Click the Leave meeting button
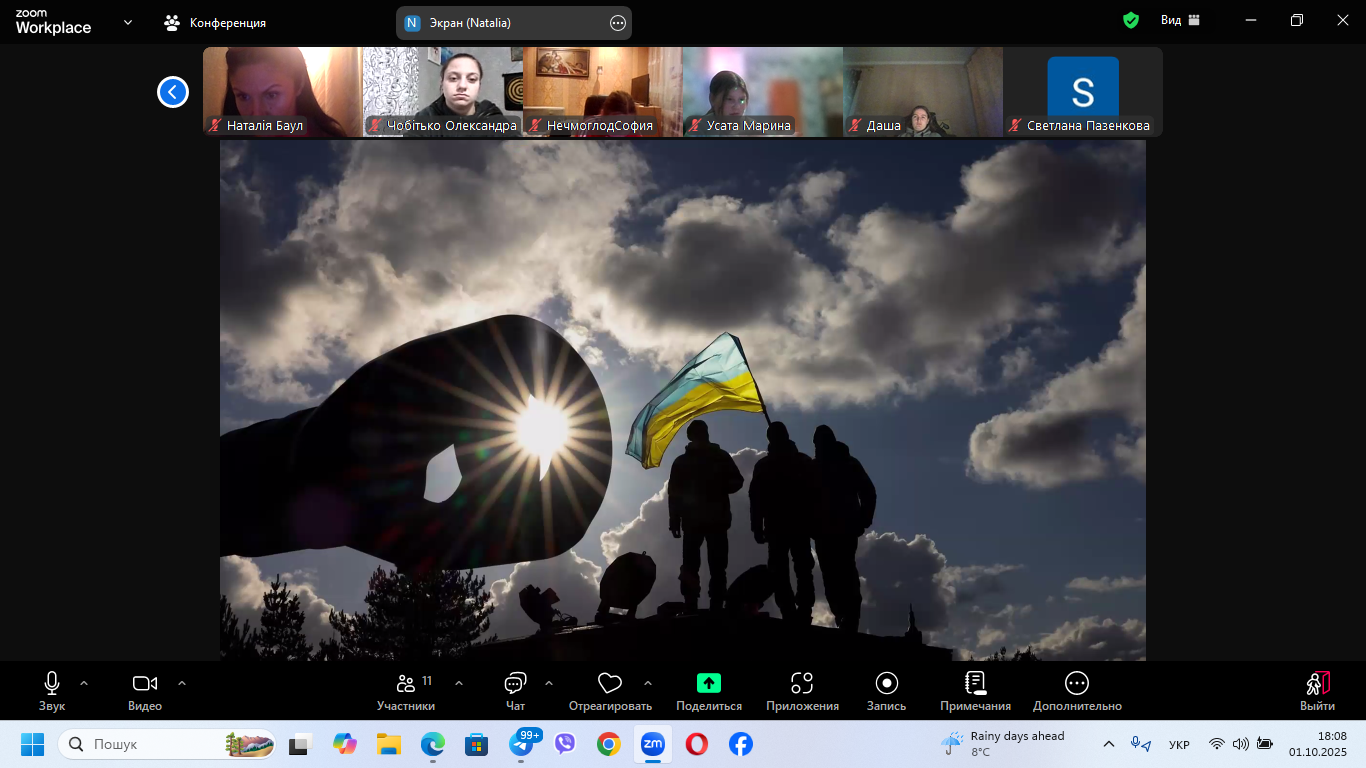The height and width of the screenshot is (768, 1366). [1317, 690]
